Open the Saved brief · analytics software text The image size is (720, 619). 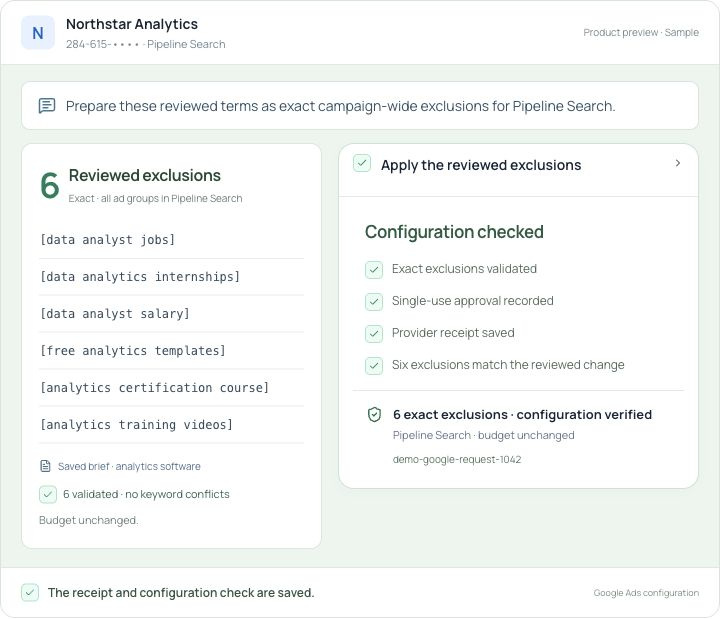(x=129, y=467)
